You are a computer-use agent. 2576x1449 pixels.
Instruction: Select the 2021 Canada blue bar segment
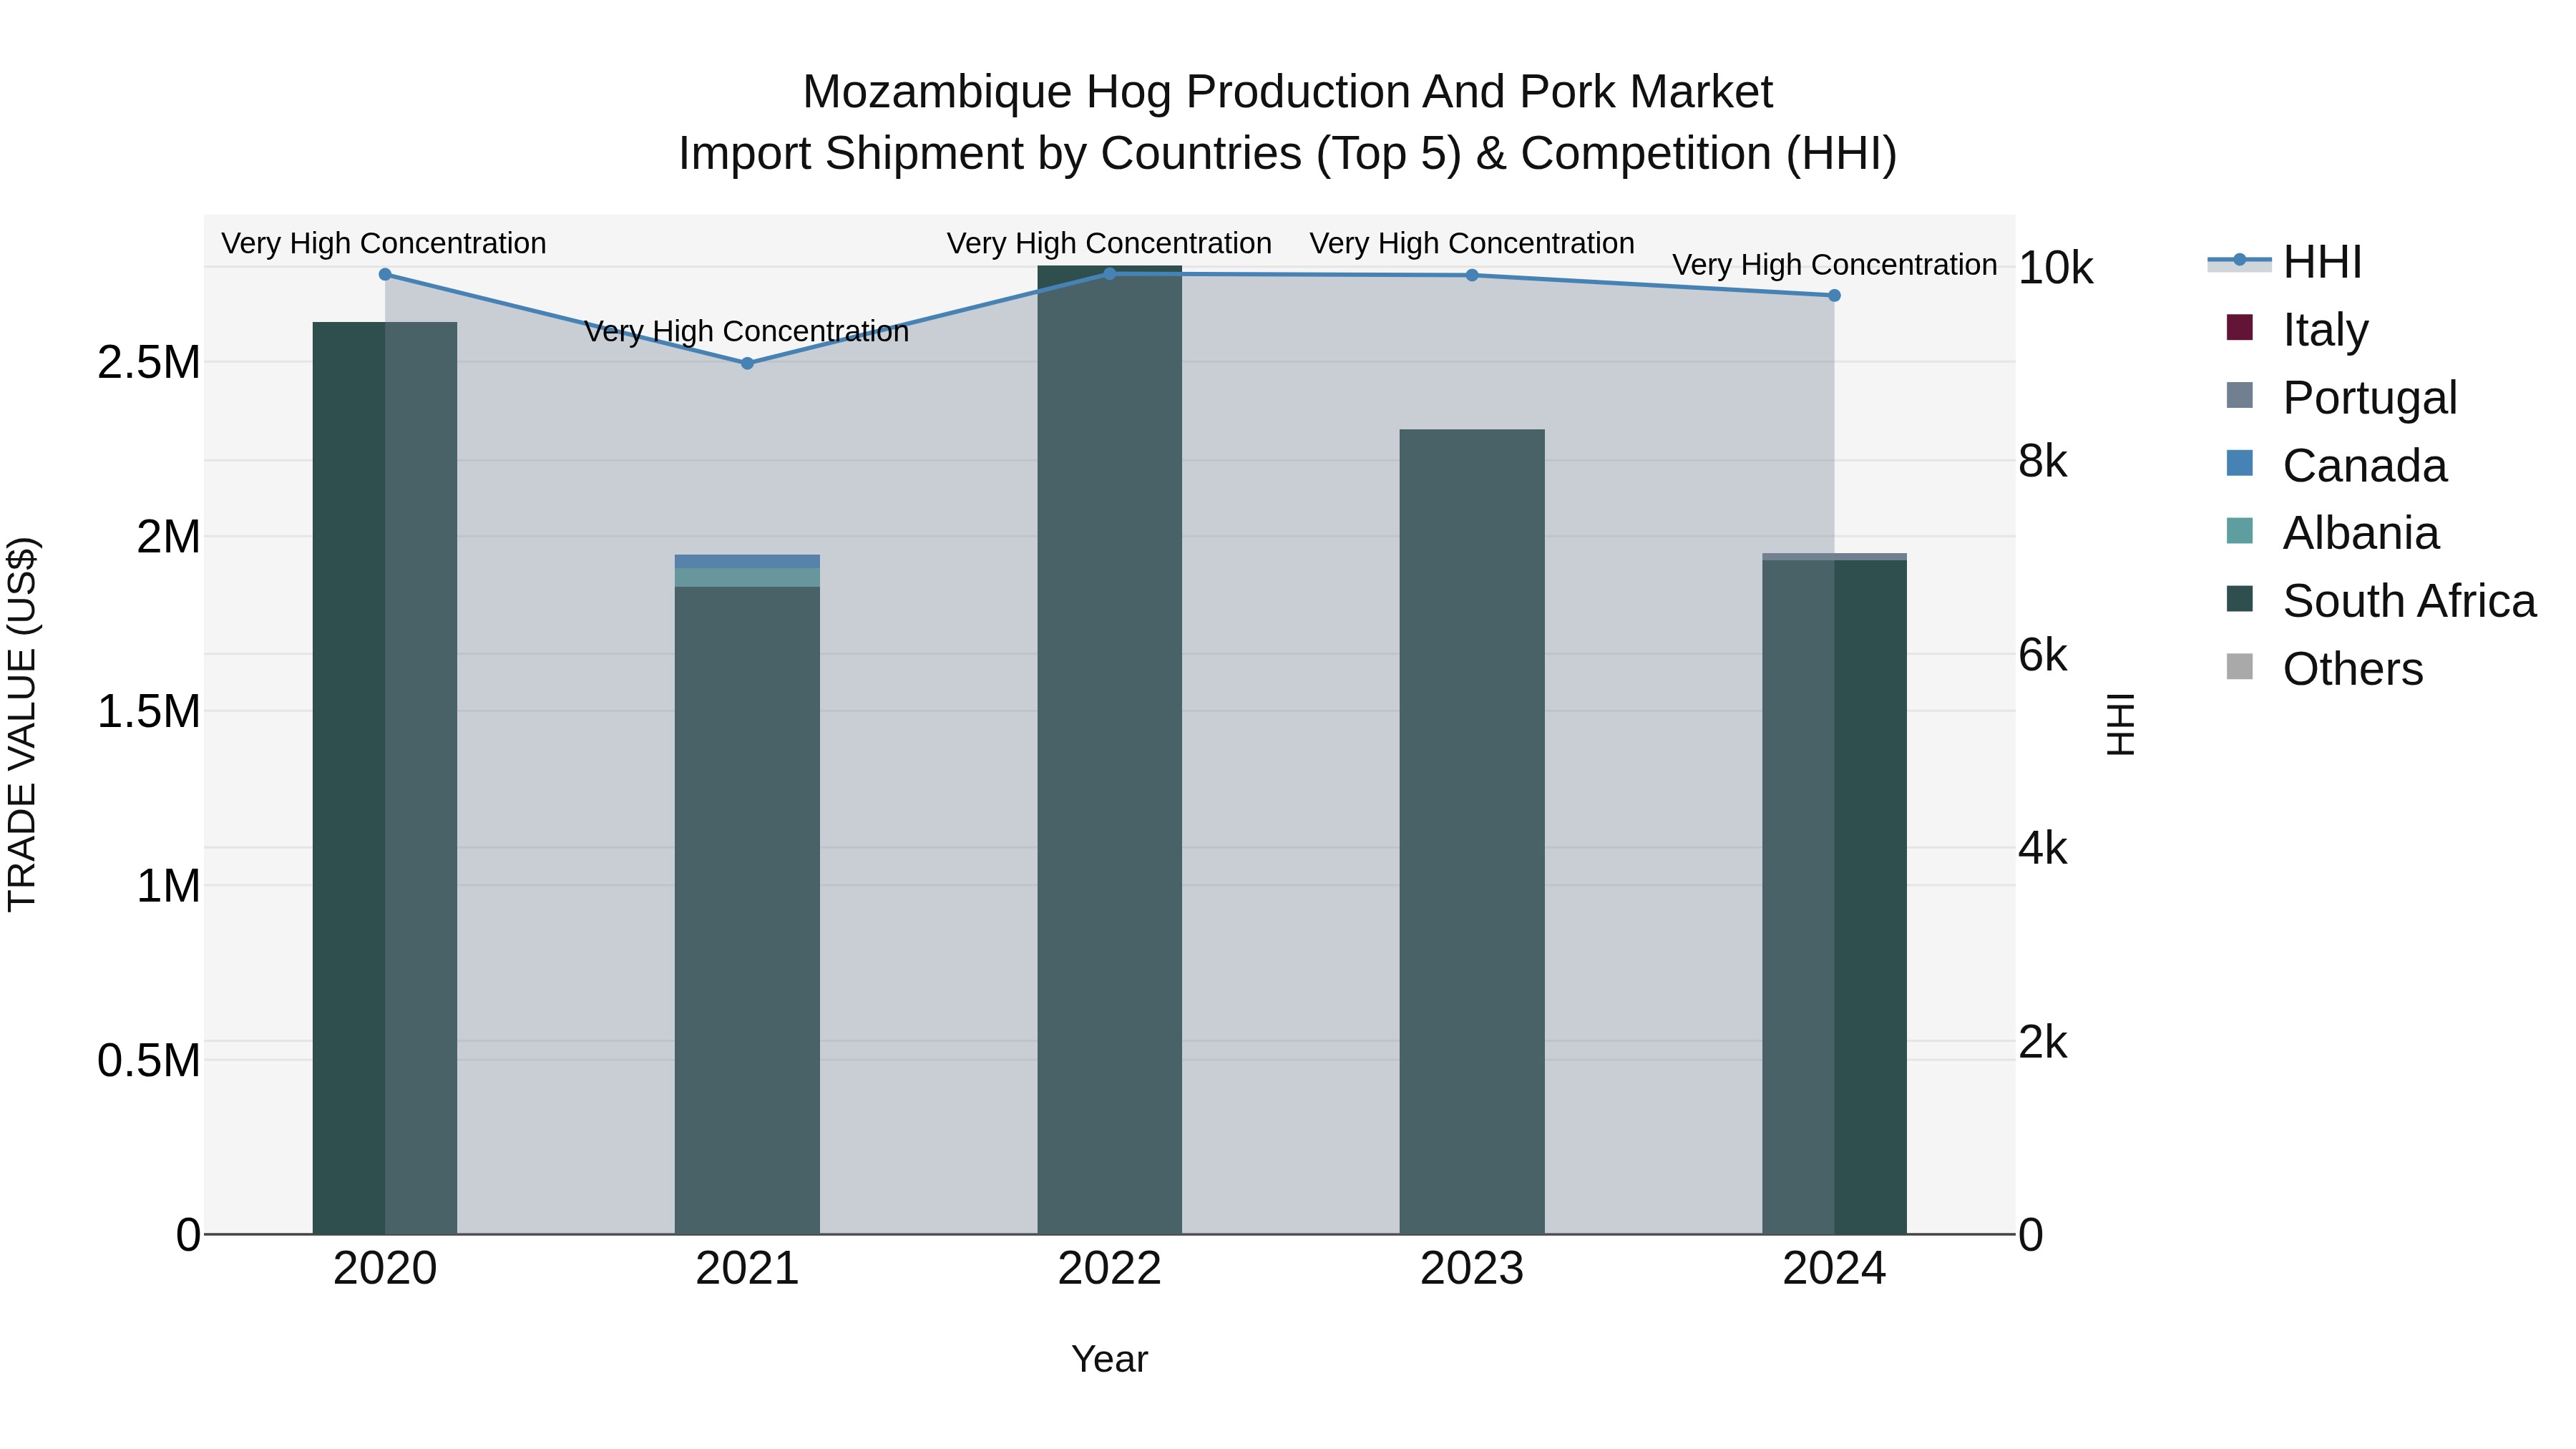click(747, 561)
